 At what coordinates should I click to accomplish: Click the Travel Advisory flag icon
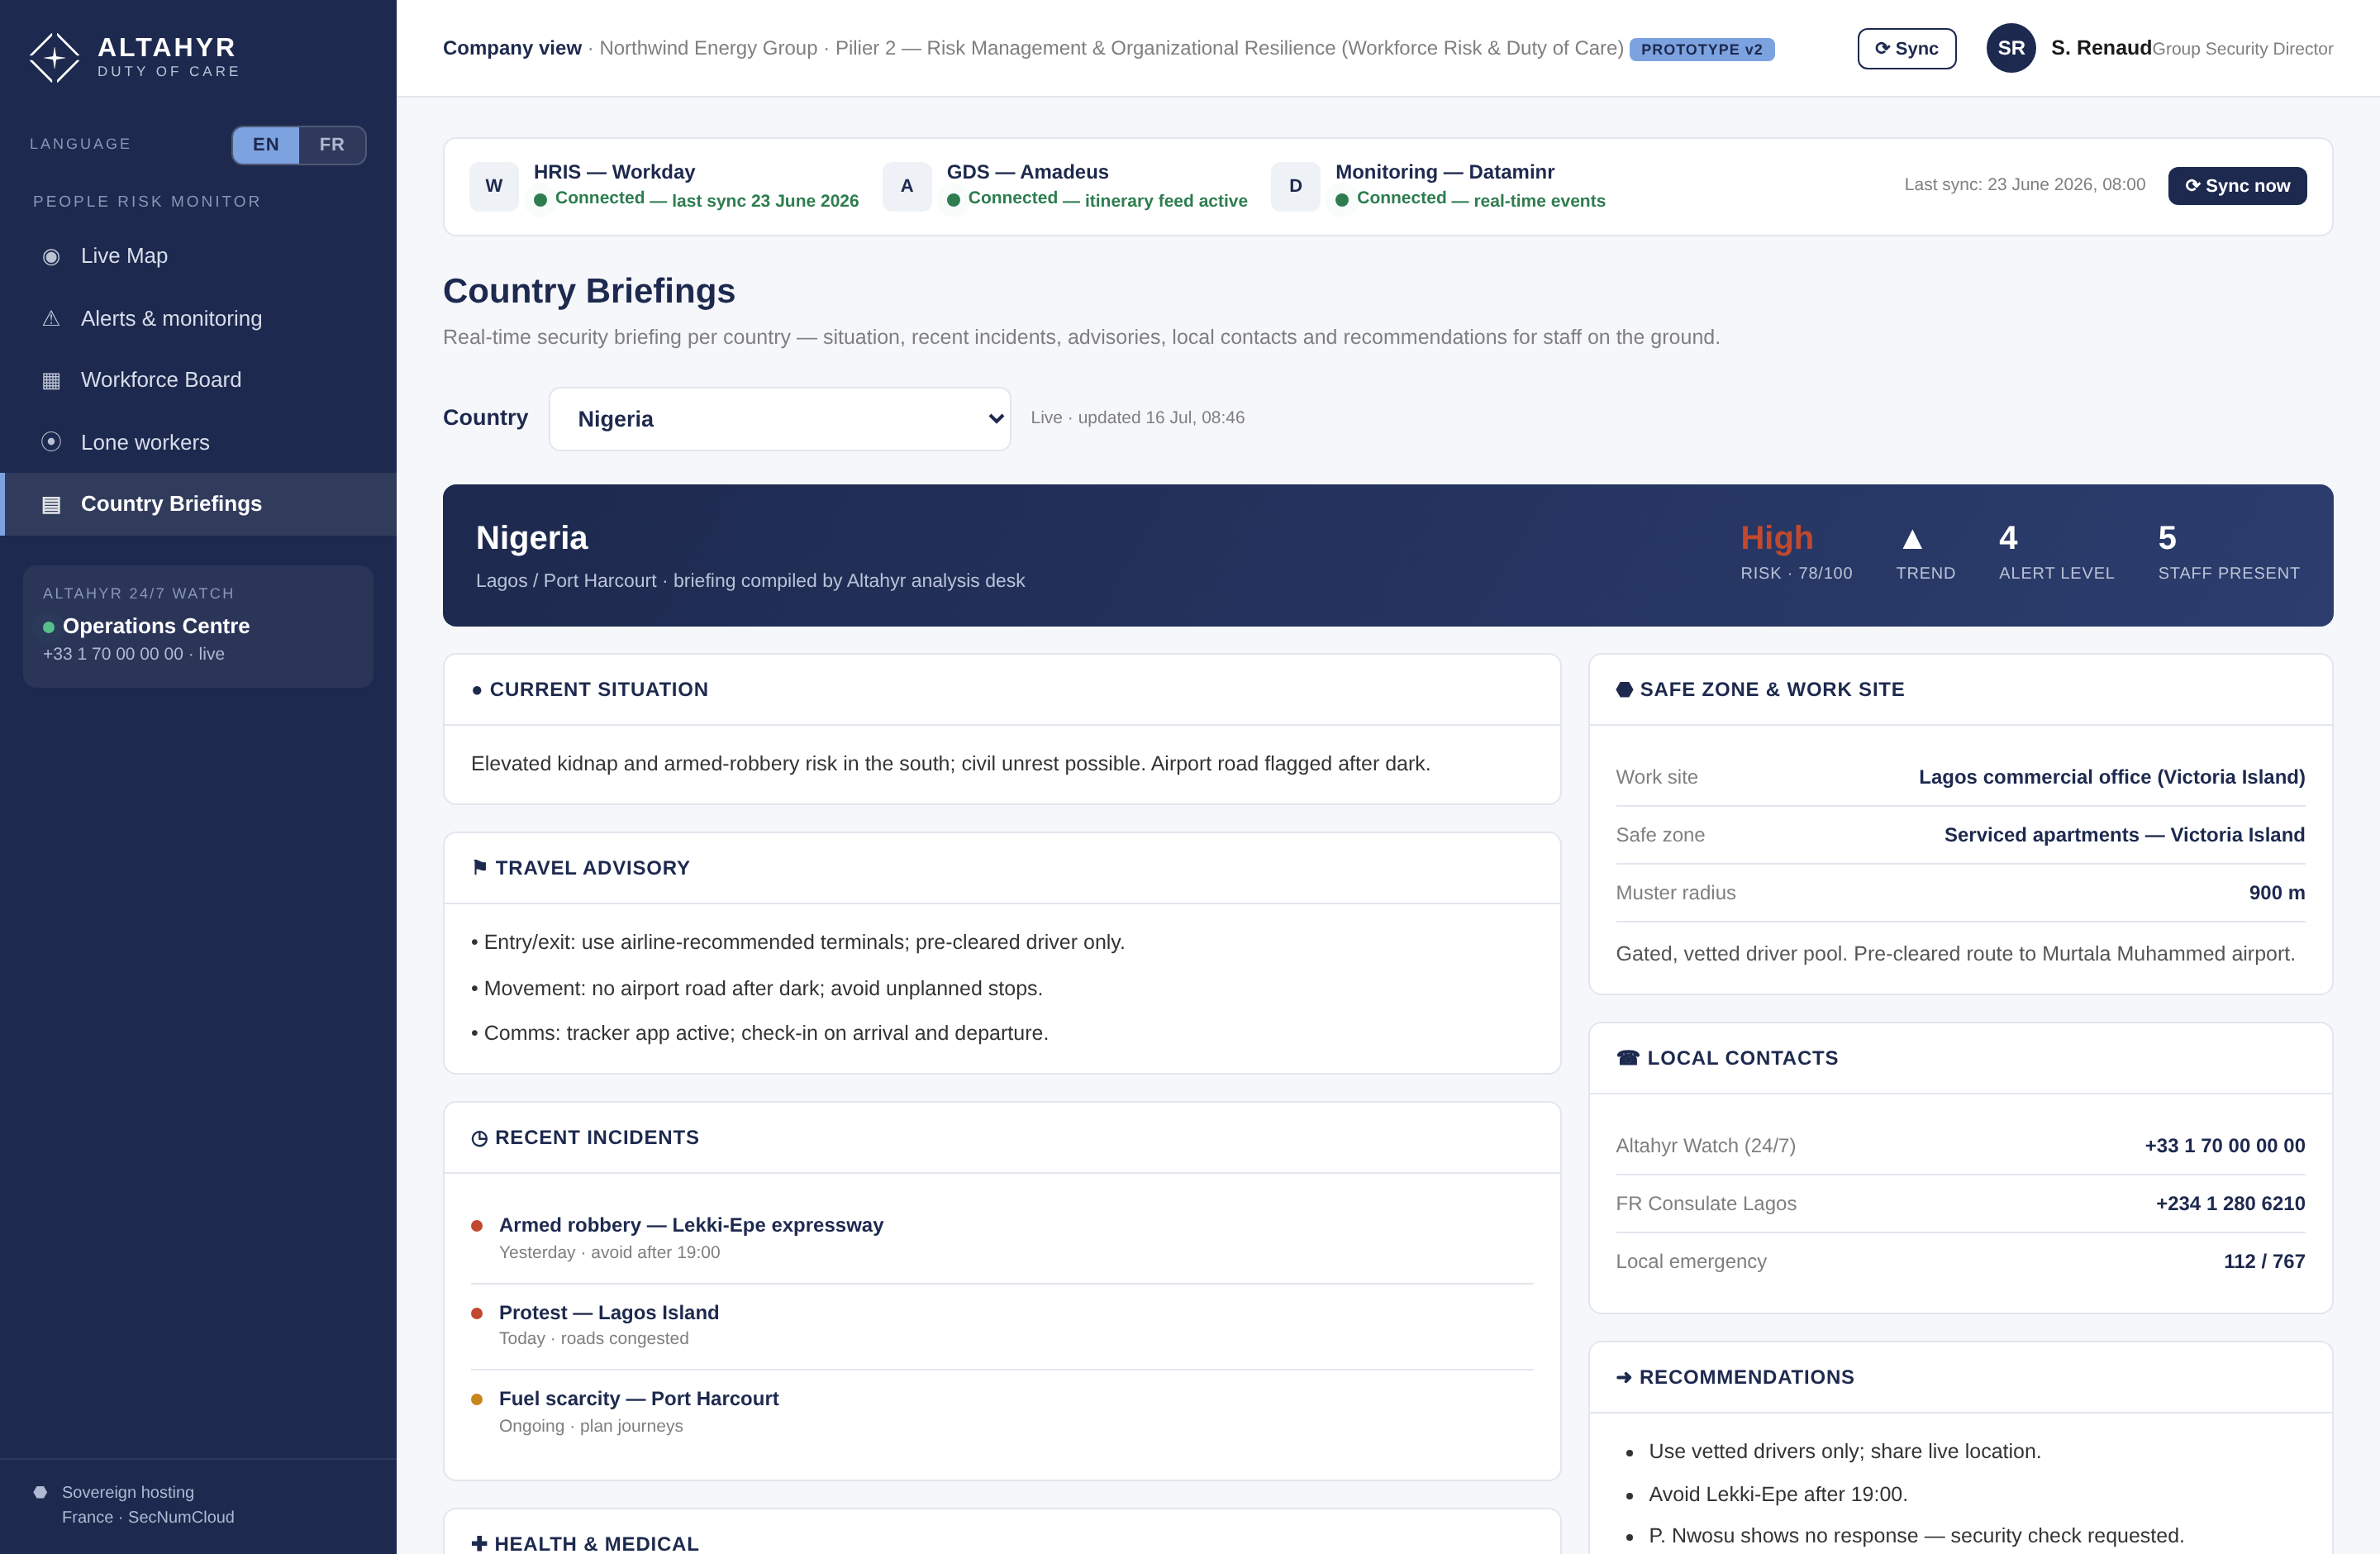pyautogui.click(x=480, y=867)
